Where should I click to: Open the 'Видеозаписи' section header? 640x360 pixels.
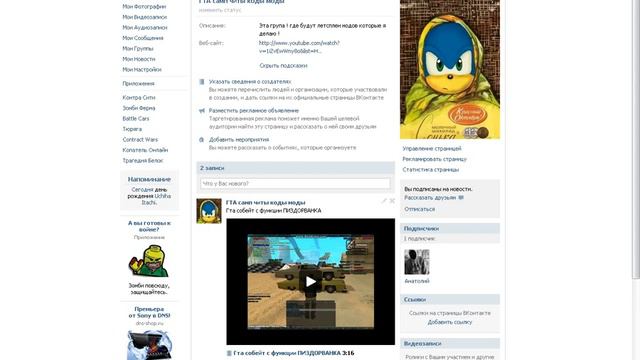pyautogui.click(x=450, y=344)
